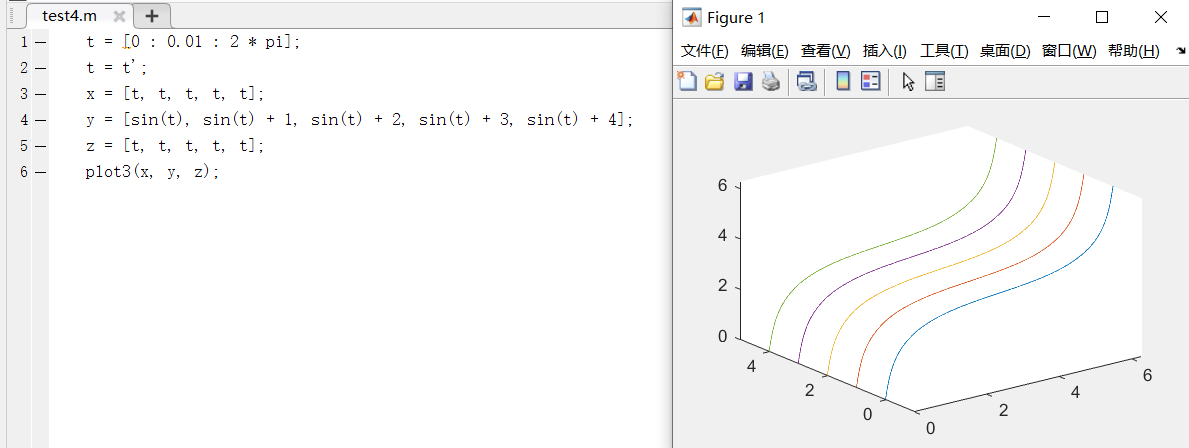
Task: Select the yellow curve in the plot
Action: (x=940, y=267)
